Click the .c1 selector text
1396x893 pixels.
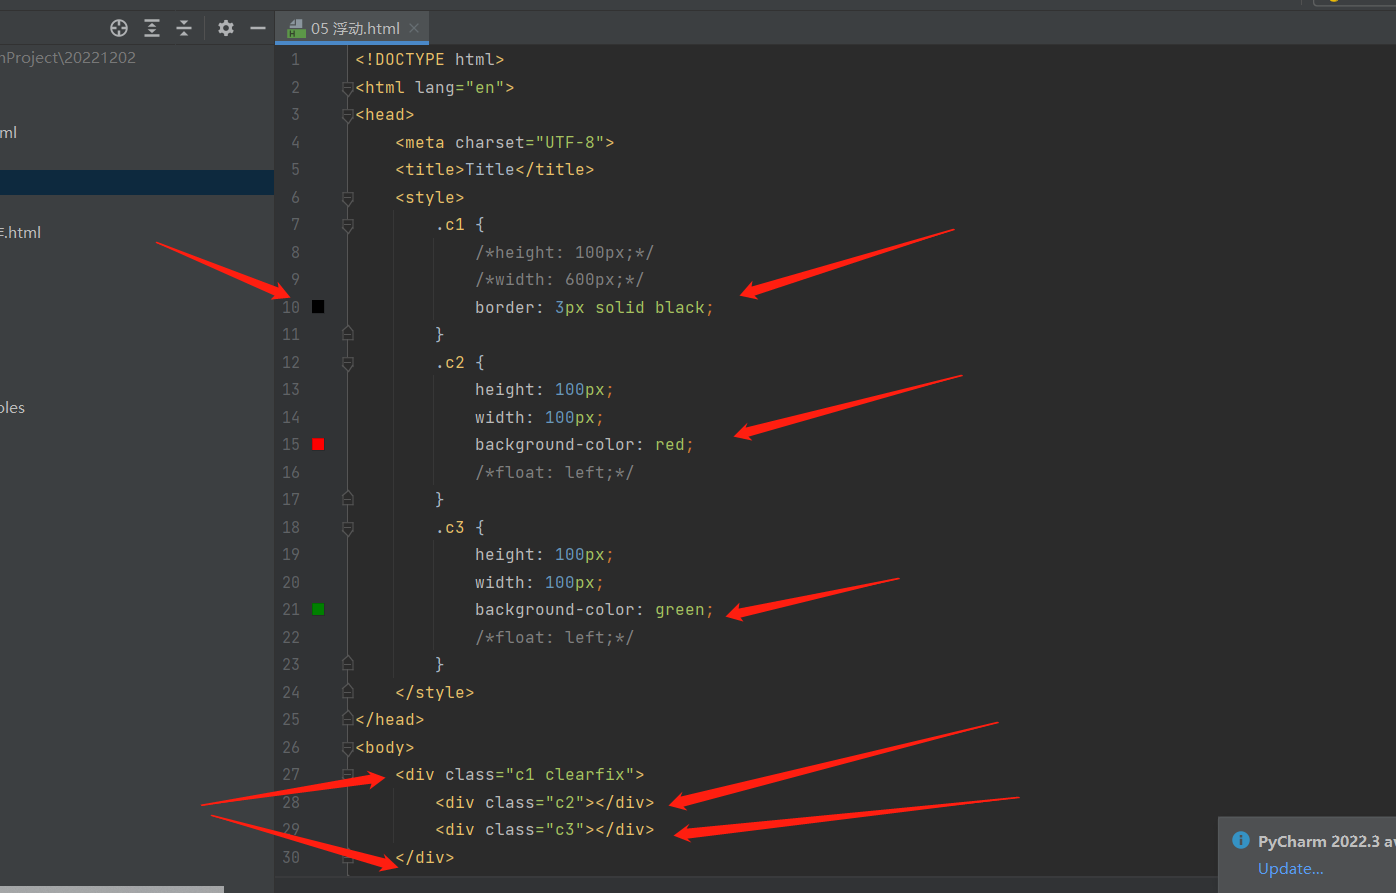450,225
